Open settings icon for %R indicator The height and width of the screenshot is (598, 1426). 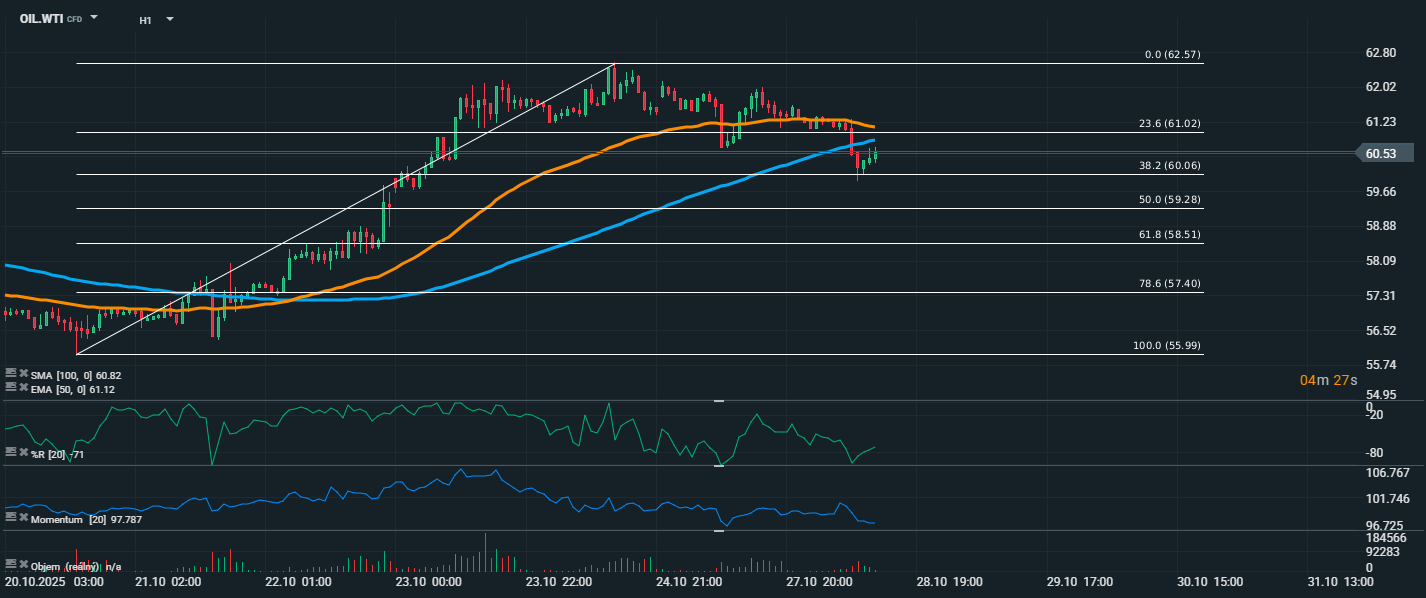(11, 453)
